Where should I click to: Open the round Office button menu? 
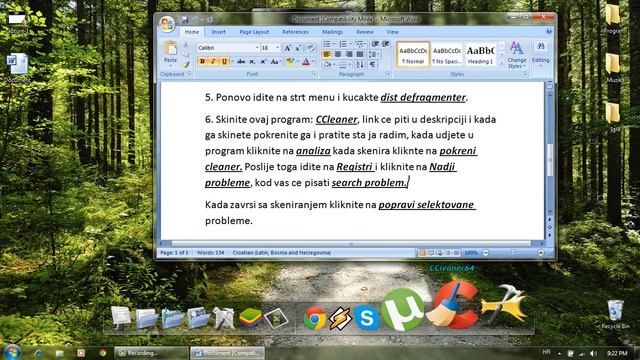coord(167,24)
